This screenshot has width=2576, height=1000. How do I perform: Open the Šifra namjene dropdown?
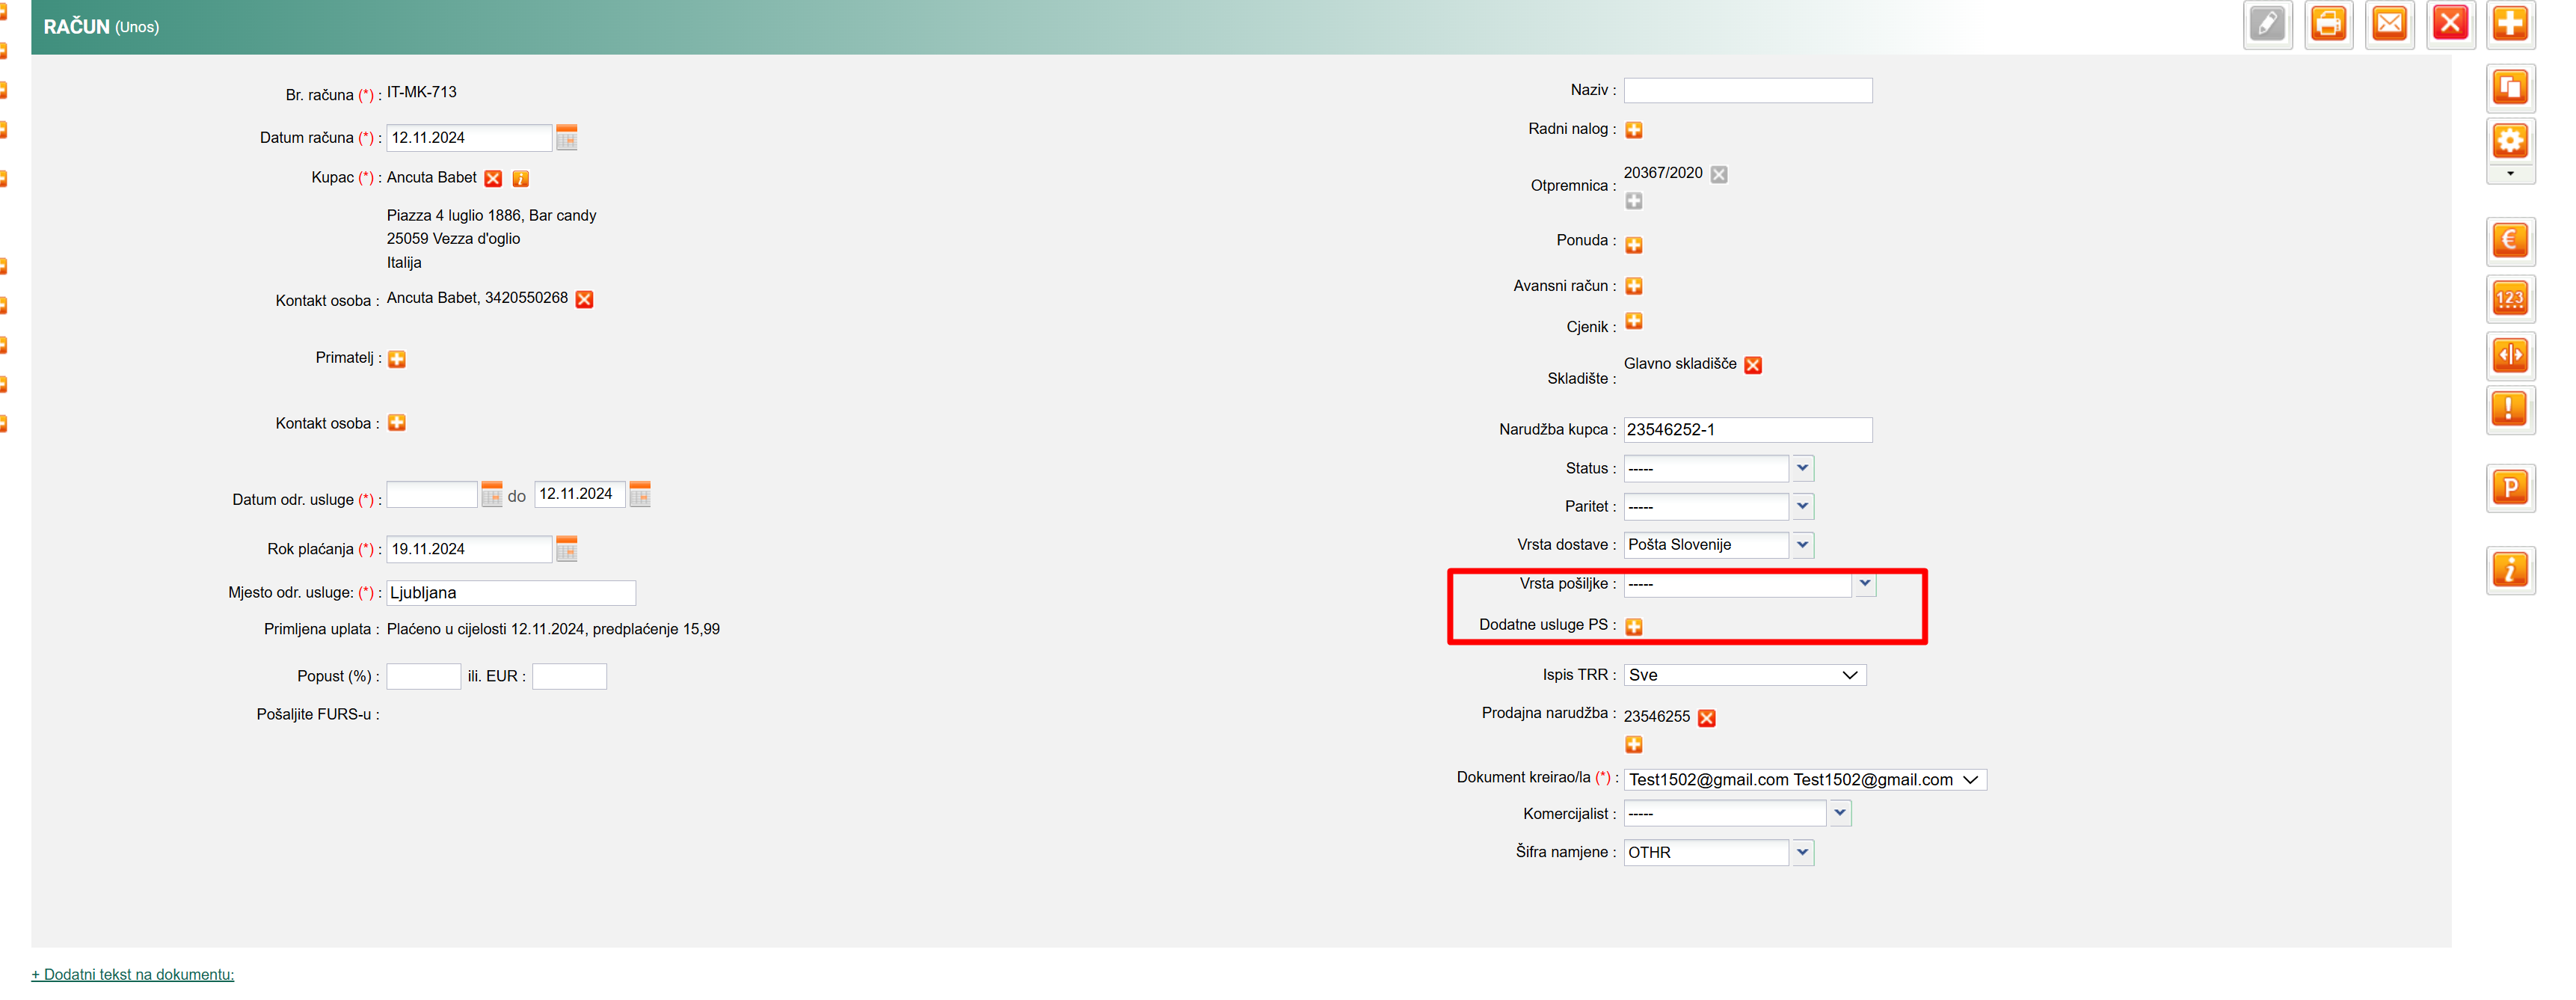(1802, 853)
